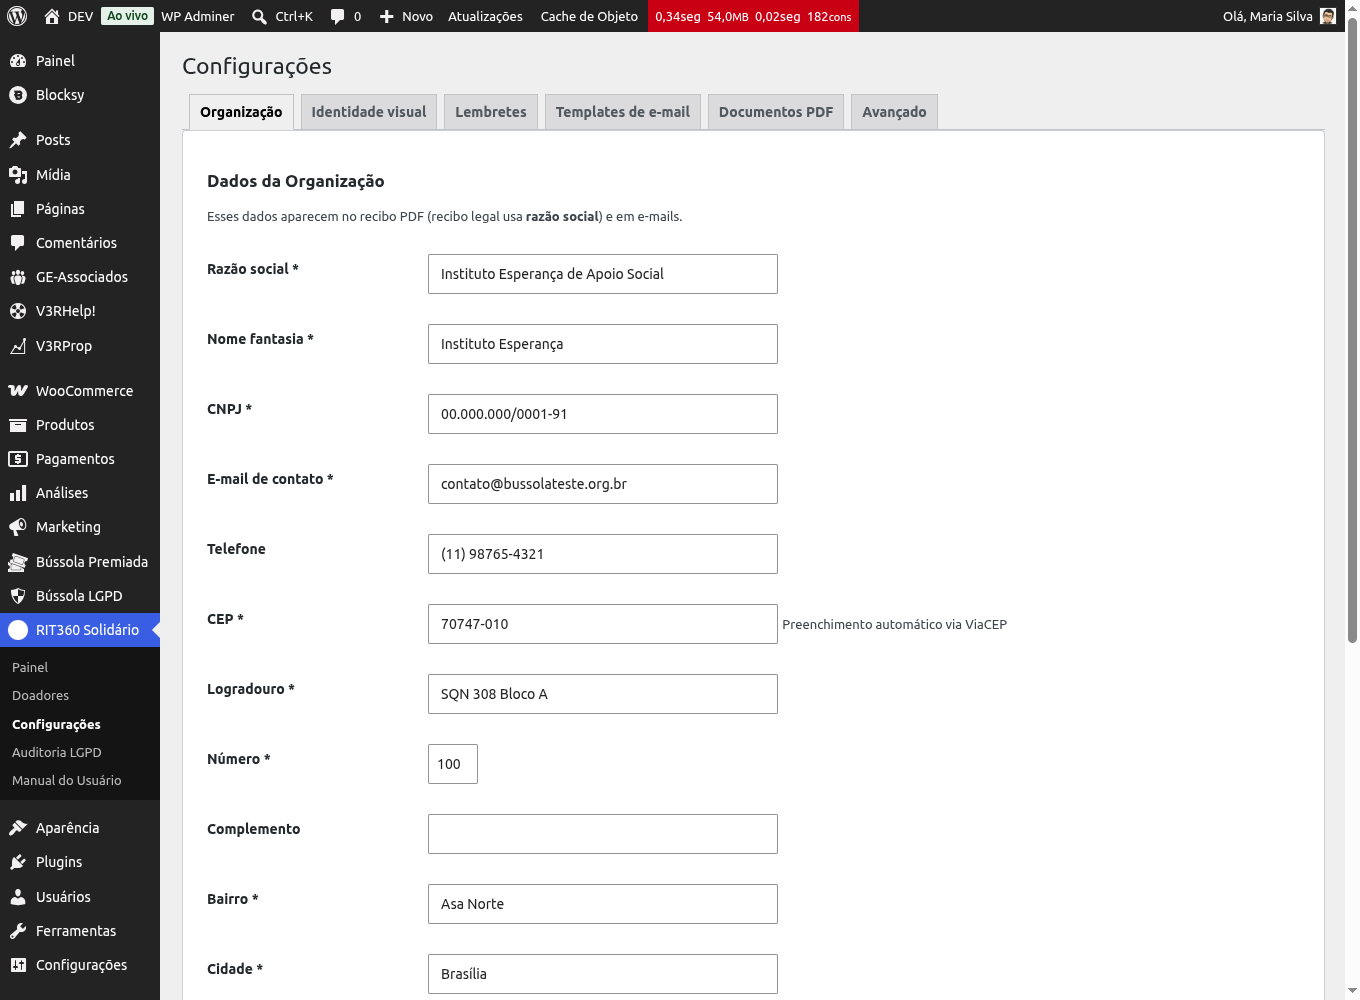Select the Documentos PDF tab

tap(776, 112)
